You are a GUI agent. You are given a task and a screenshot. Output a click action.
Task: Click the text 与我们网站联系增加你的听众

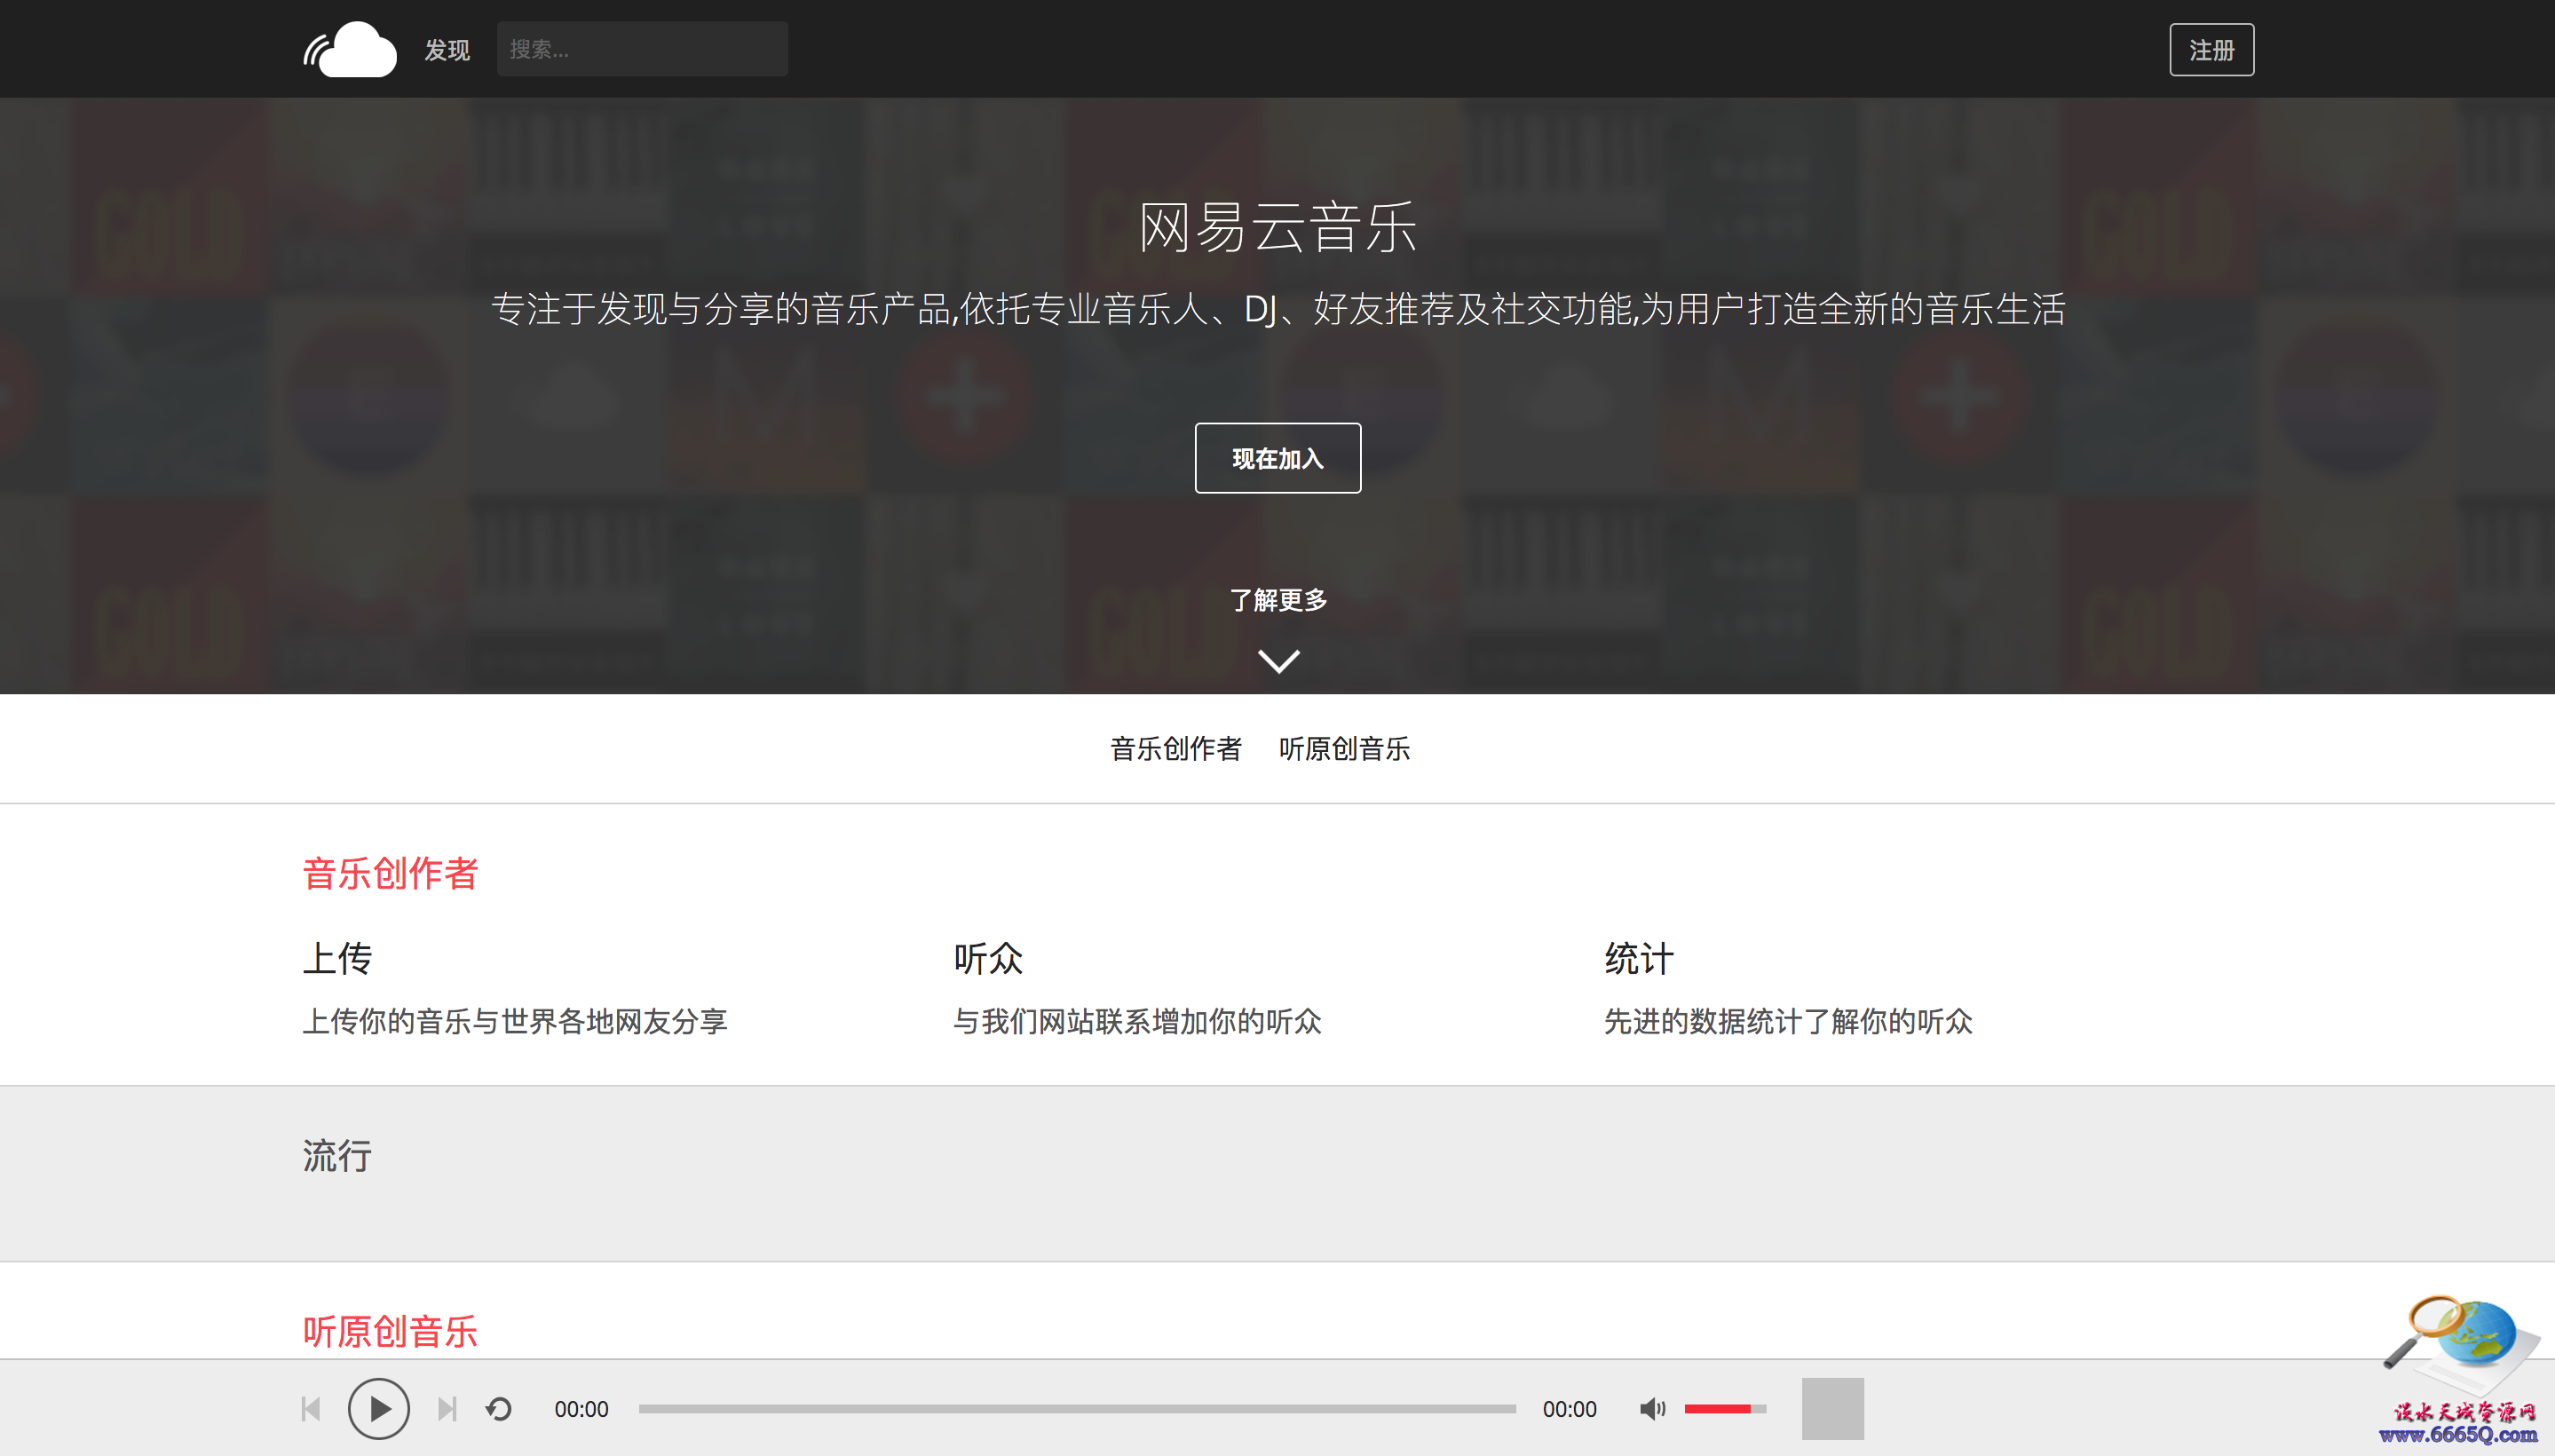(x=1137, y=1021)
